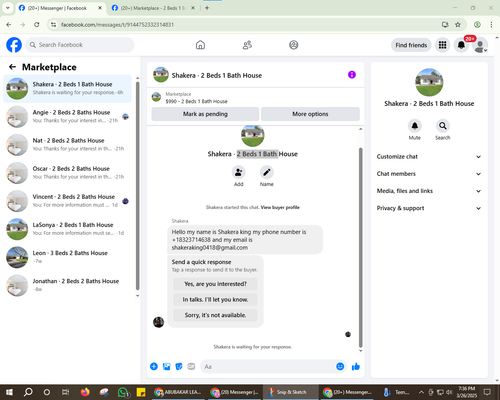Open Firefox from the taskbar
500x400 pixels.
click(85, 392)
